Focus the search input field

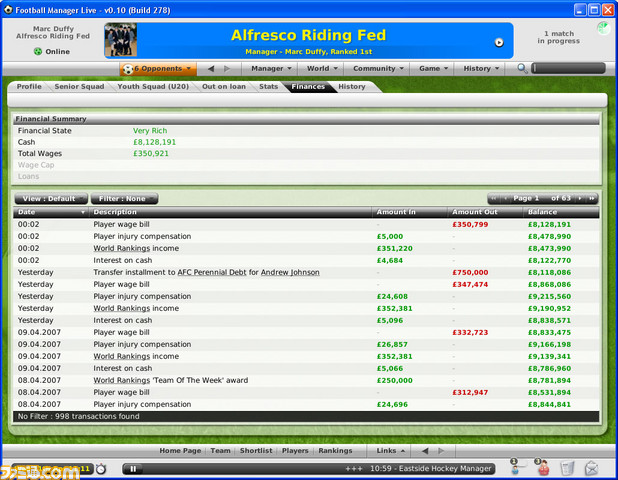click(x=568, y=68)
